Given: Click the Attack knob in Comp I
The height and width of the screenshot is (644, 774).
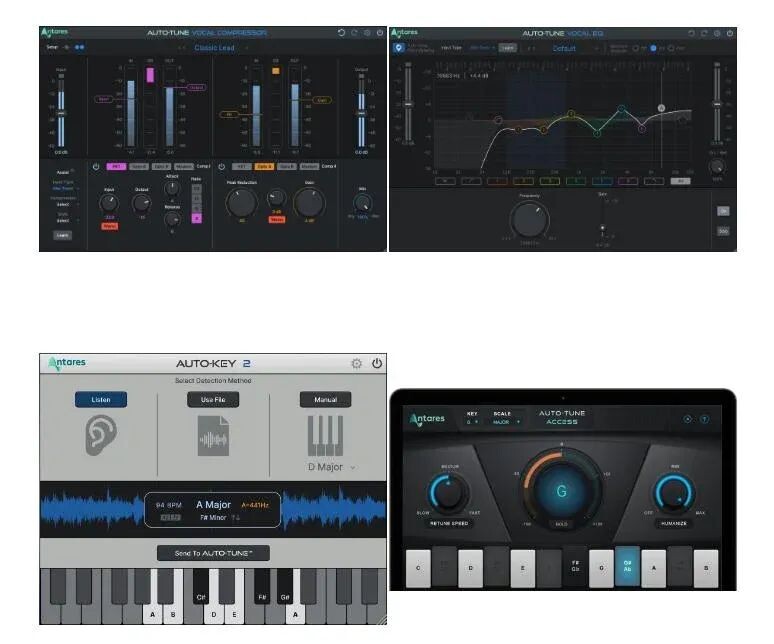Looking at the screenshot, I should click(x=172, y=188).
